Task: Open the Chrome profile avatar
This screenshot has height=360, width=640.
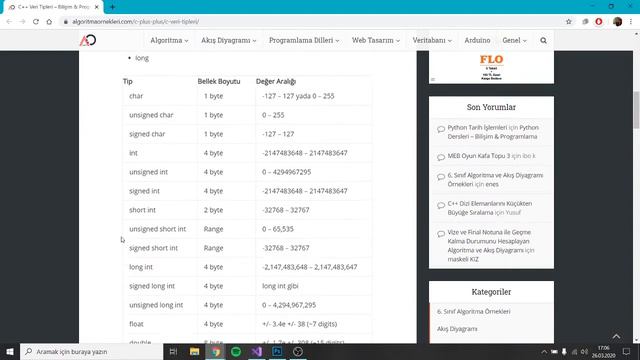Action: [618, 22]
